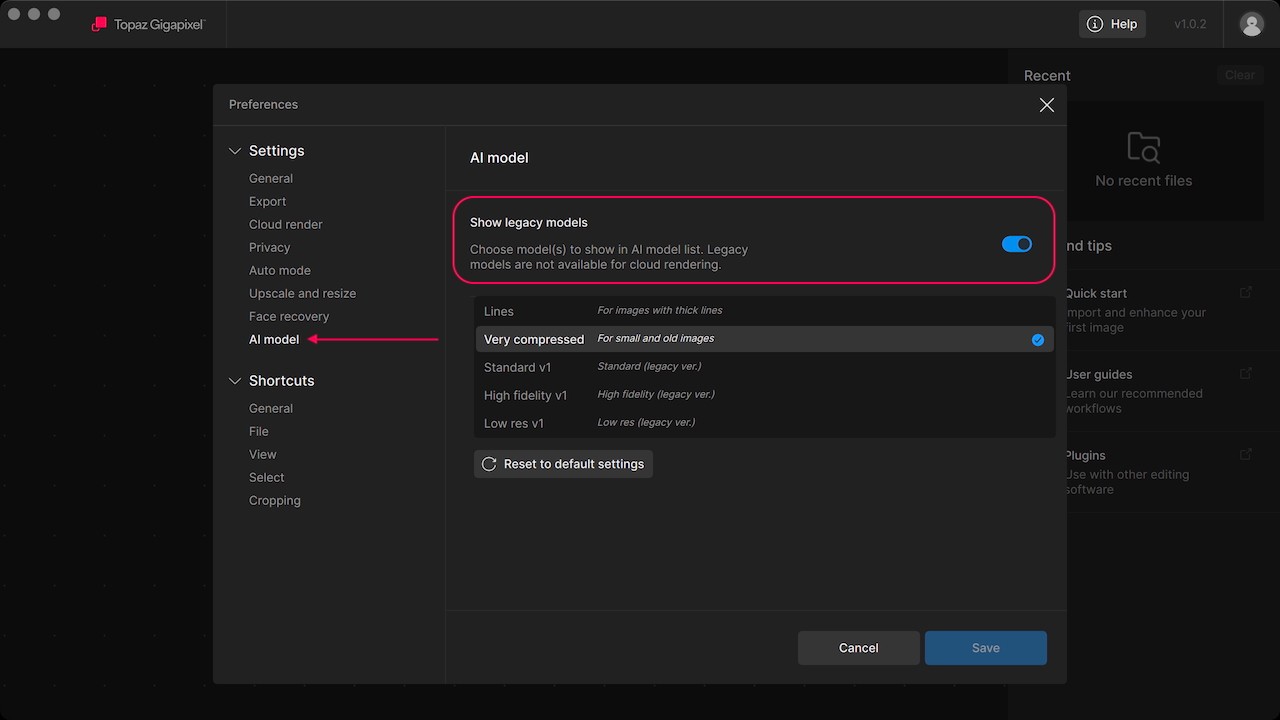Open the Quick start tip
Screen dimensions: 1280x720
[x=1162, y=310]
